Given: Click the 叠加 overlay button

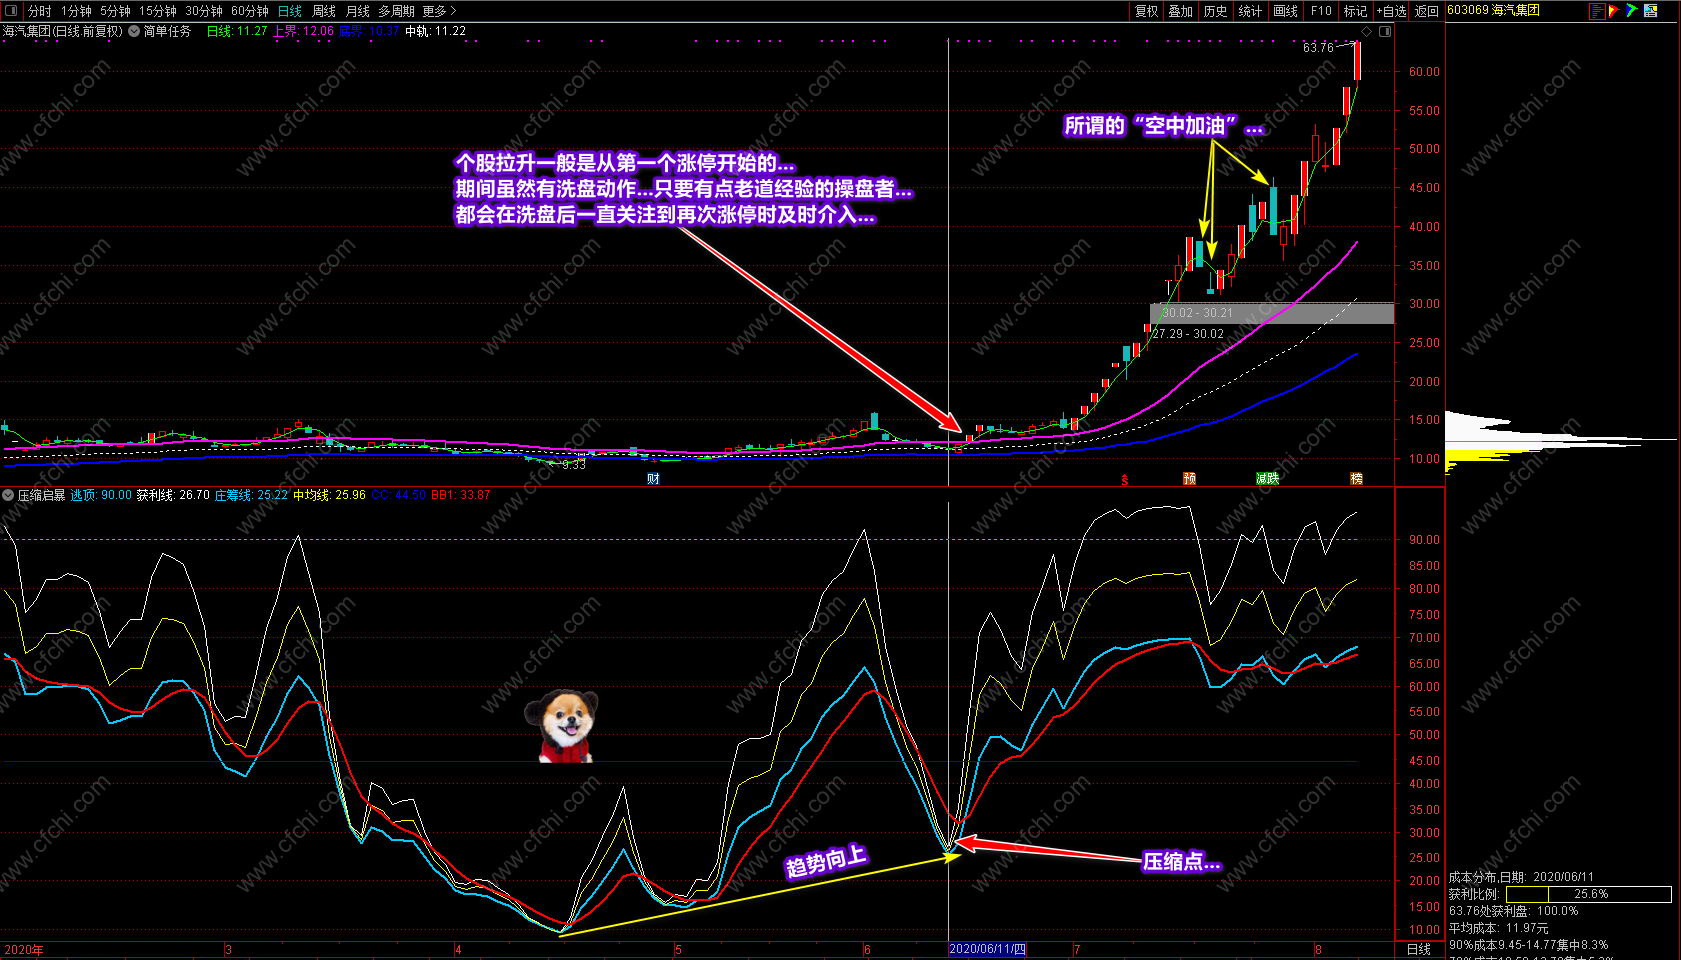Looking at the screenshot, I should pyautogui.click(x=1181, y=11).
